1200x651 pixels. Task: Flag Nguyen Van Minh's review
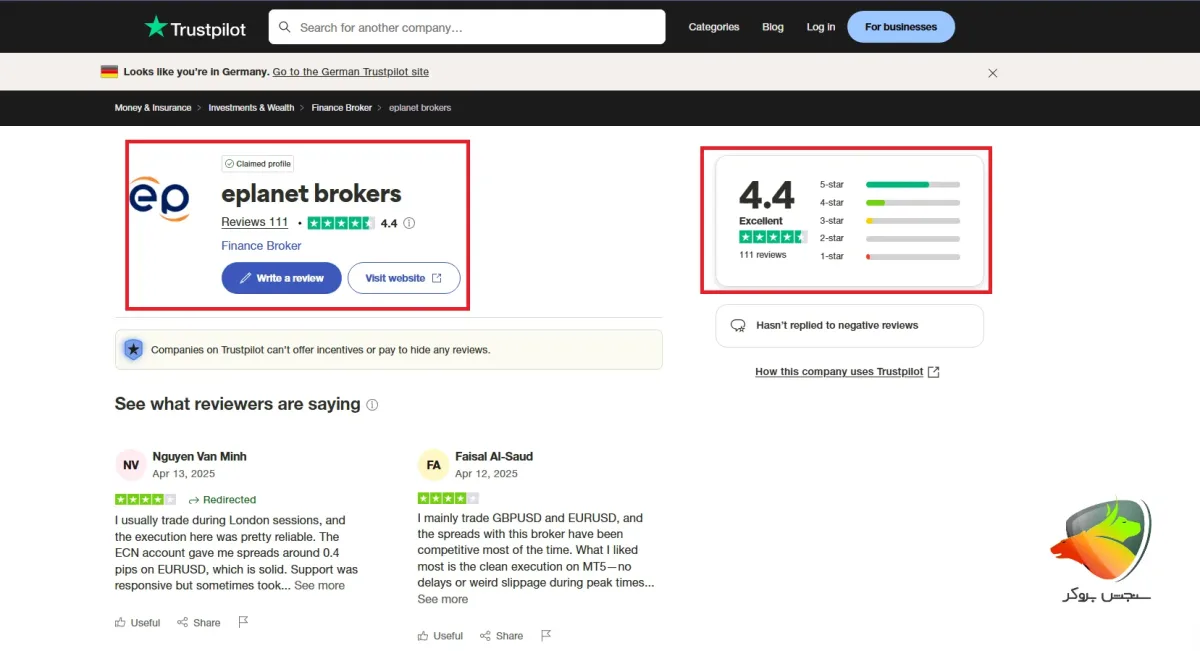click(x=243, y=622)
